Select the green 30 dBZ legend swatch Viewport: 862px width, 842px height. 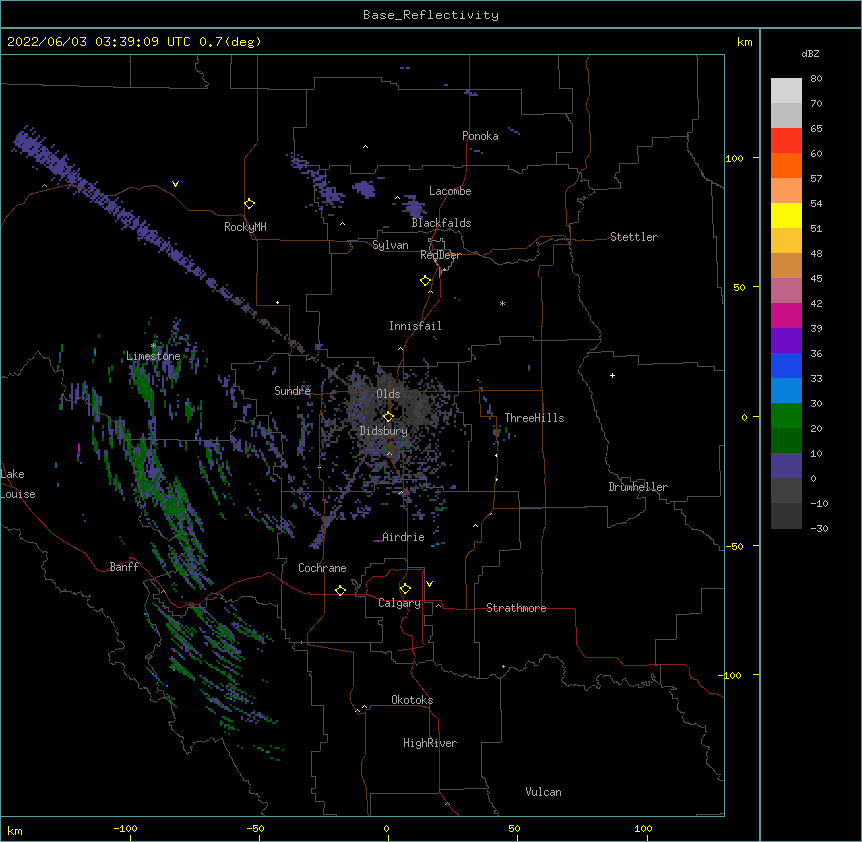click(786, 416)
